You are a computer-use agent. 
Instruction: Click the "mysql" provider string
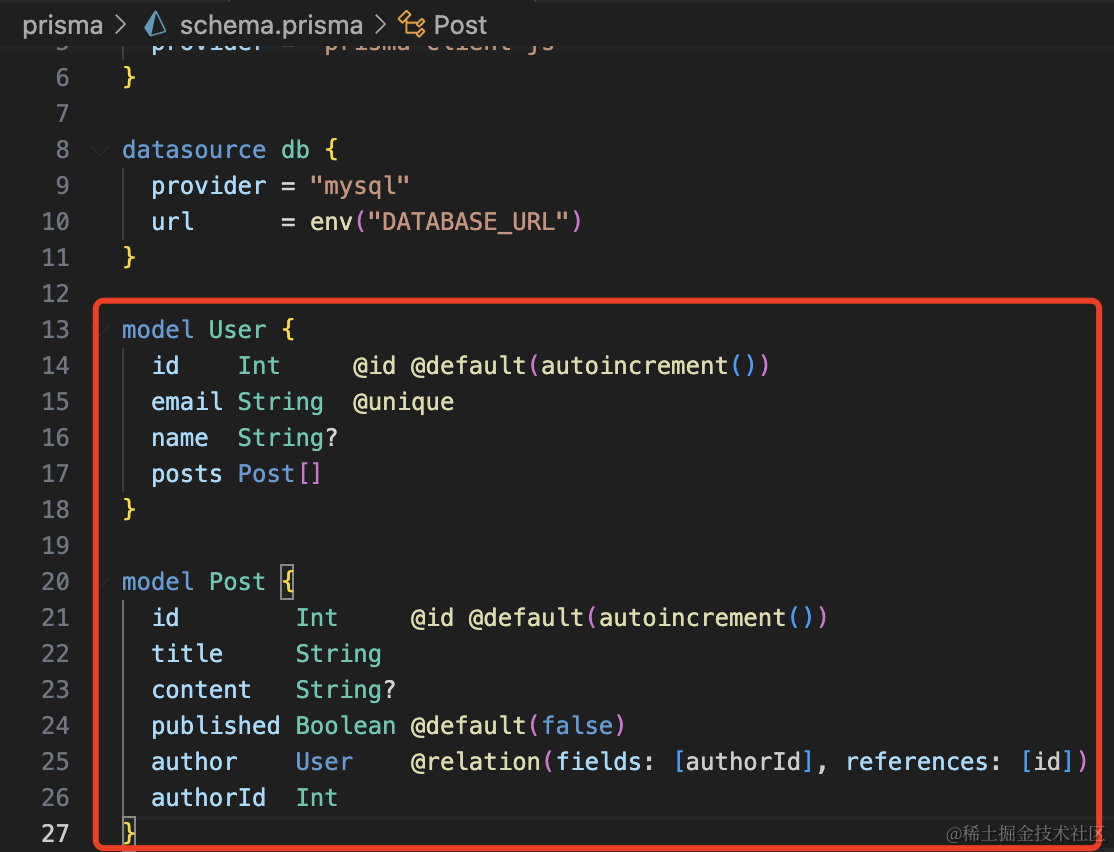[x=360, y=186]
